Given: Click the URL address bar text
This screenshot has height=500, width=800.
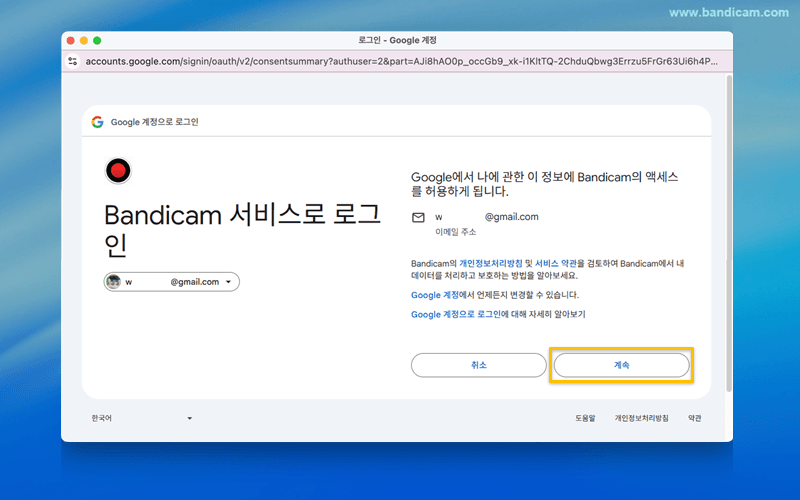Looking at the screenshot, I should pos(402,61).
